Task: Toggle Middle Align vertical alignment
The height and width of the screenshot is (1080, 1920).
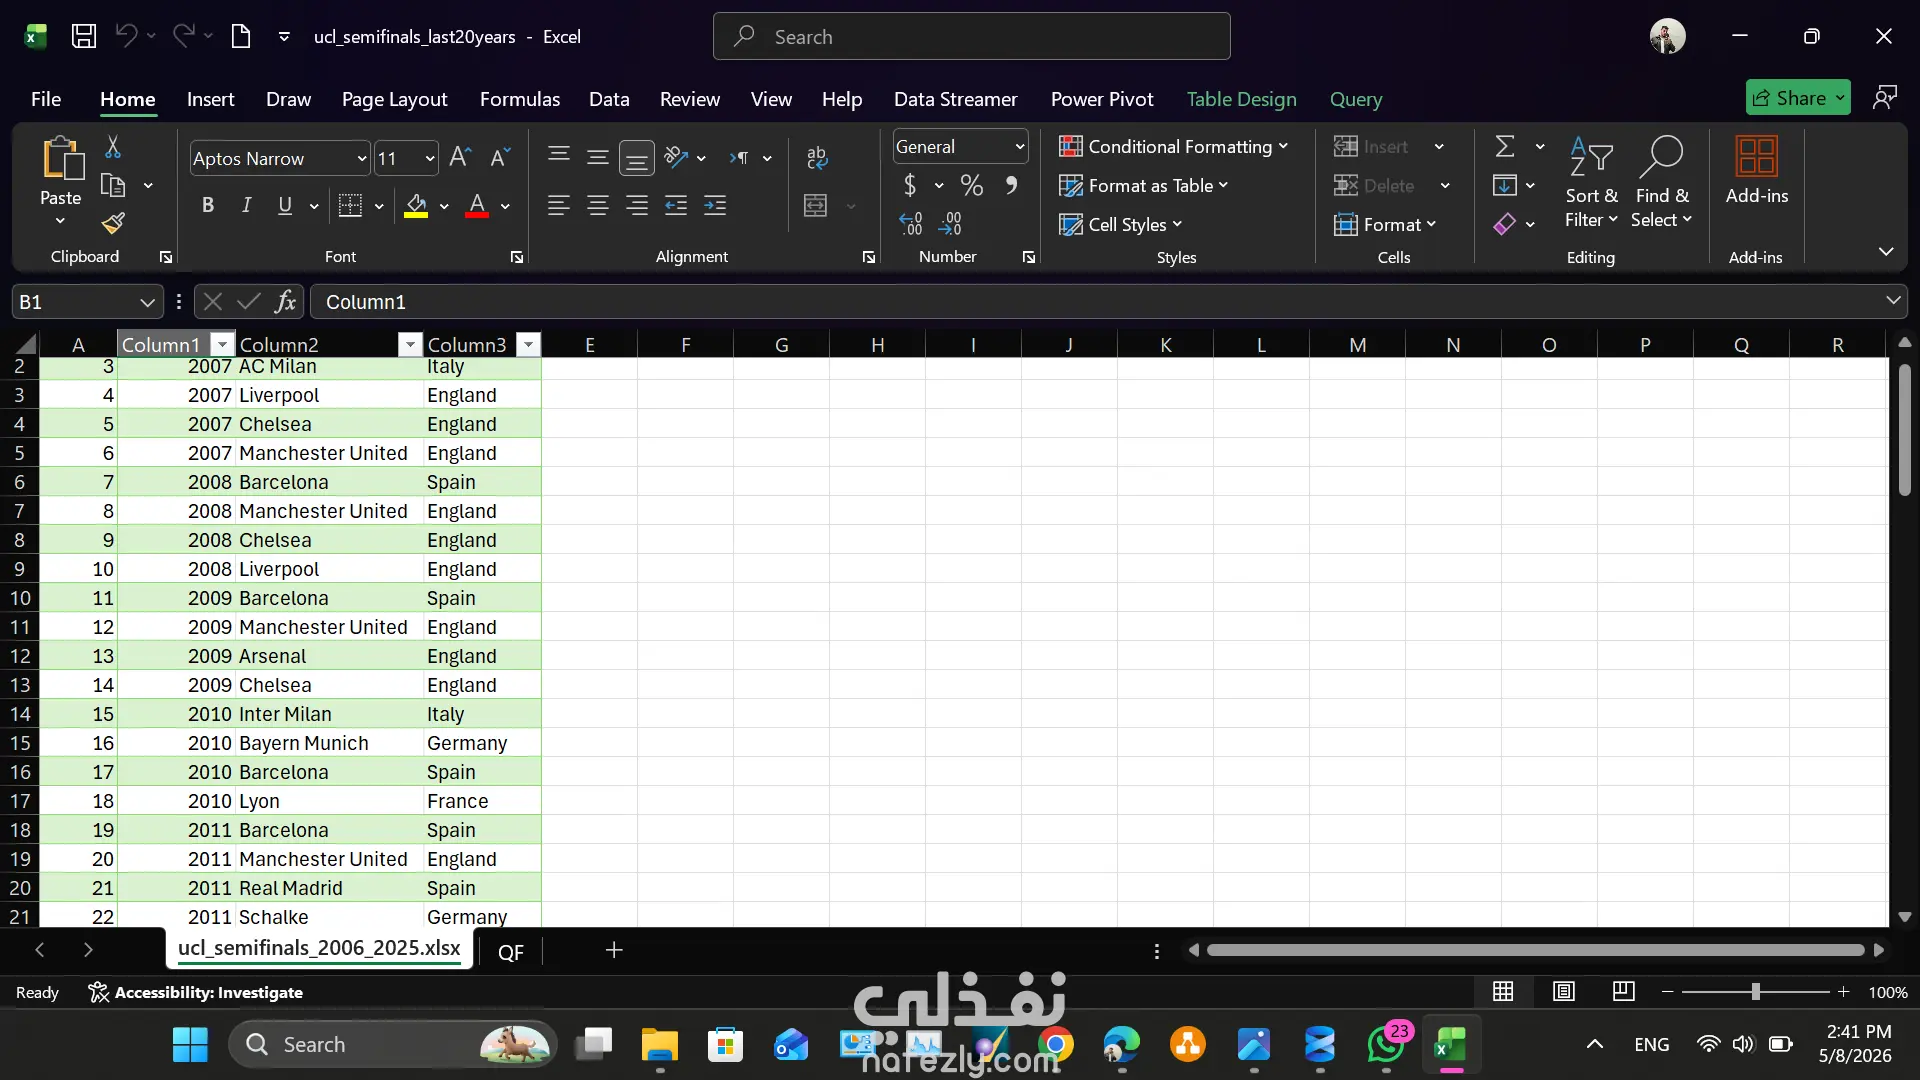Action: [x=598, y=157]
